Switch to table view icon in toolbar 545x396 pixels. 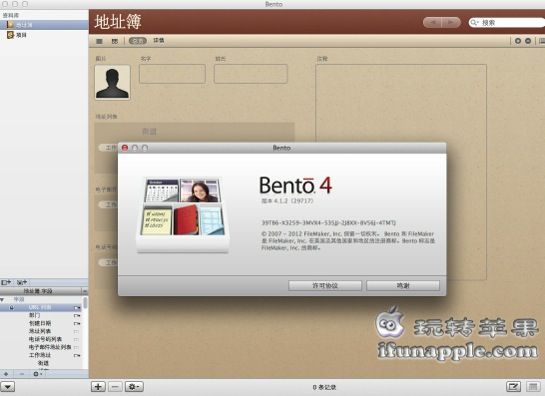(99, 41)
